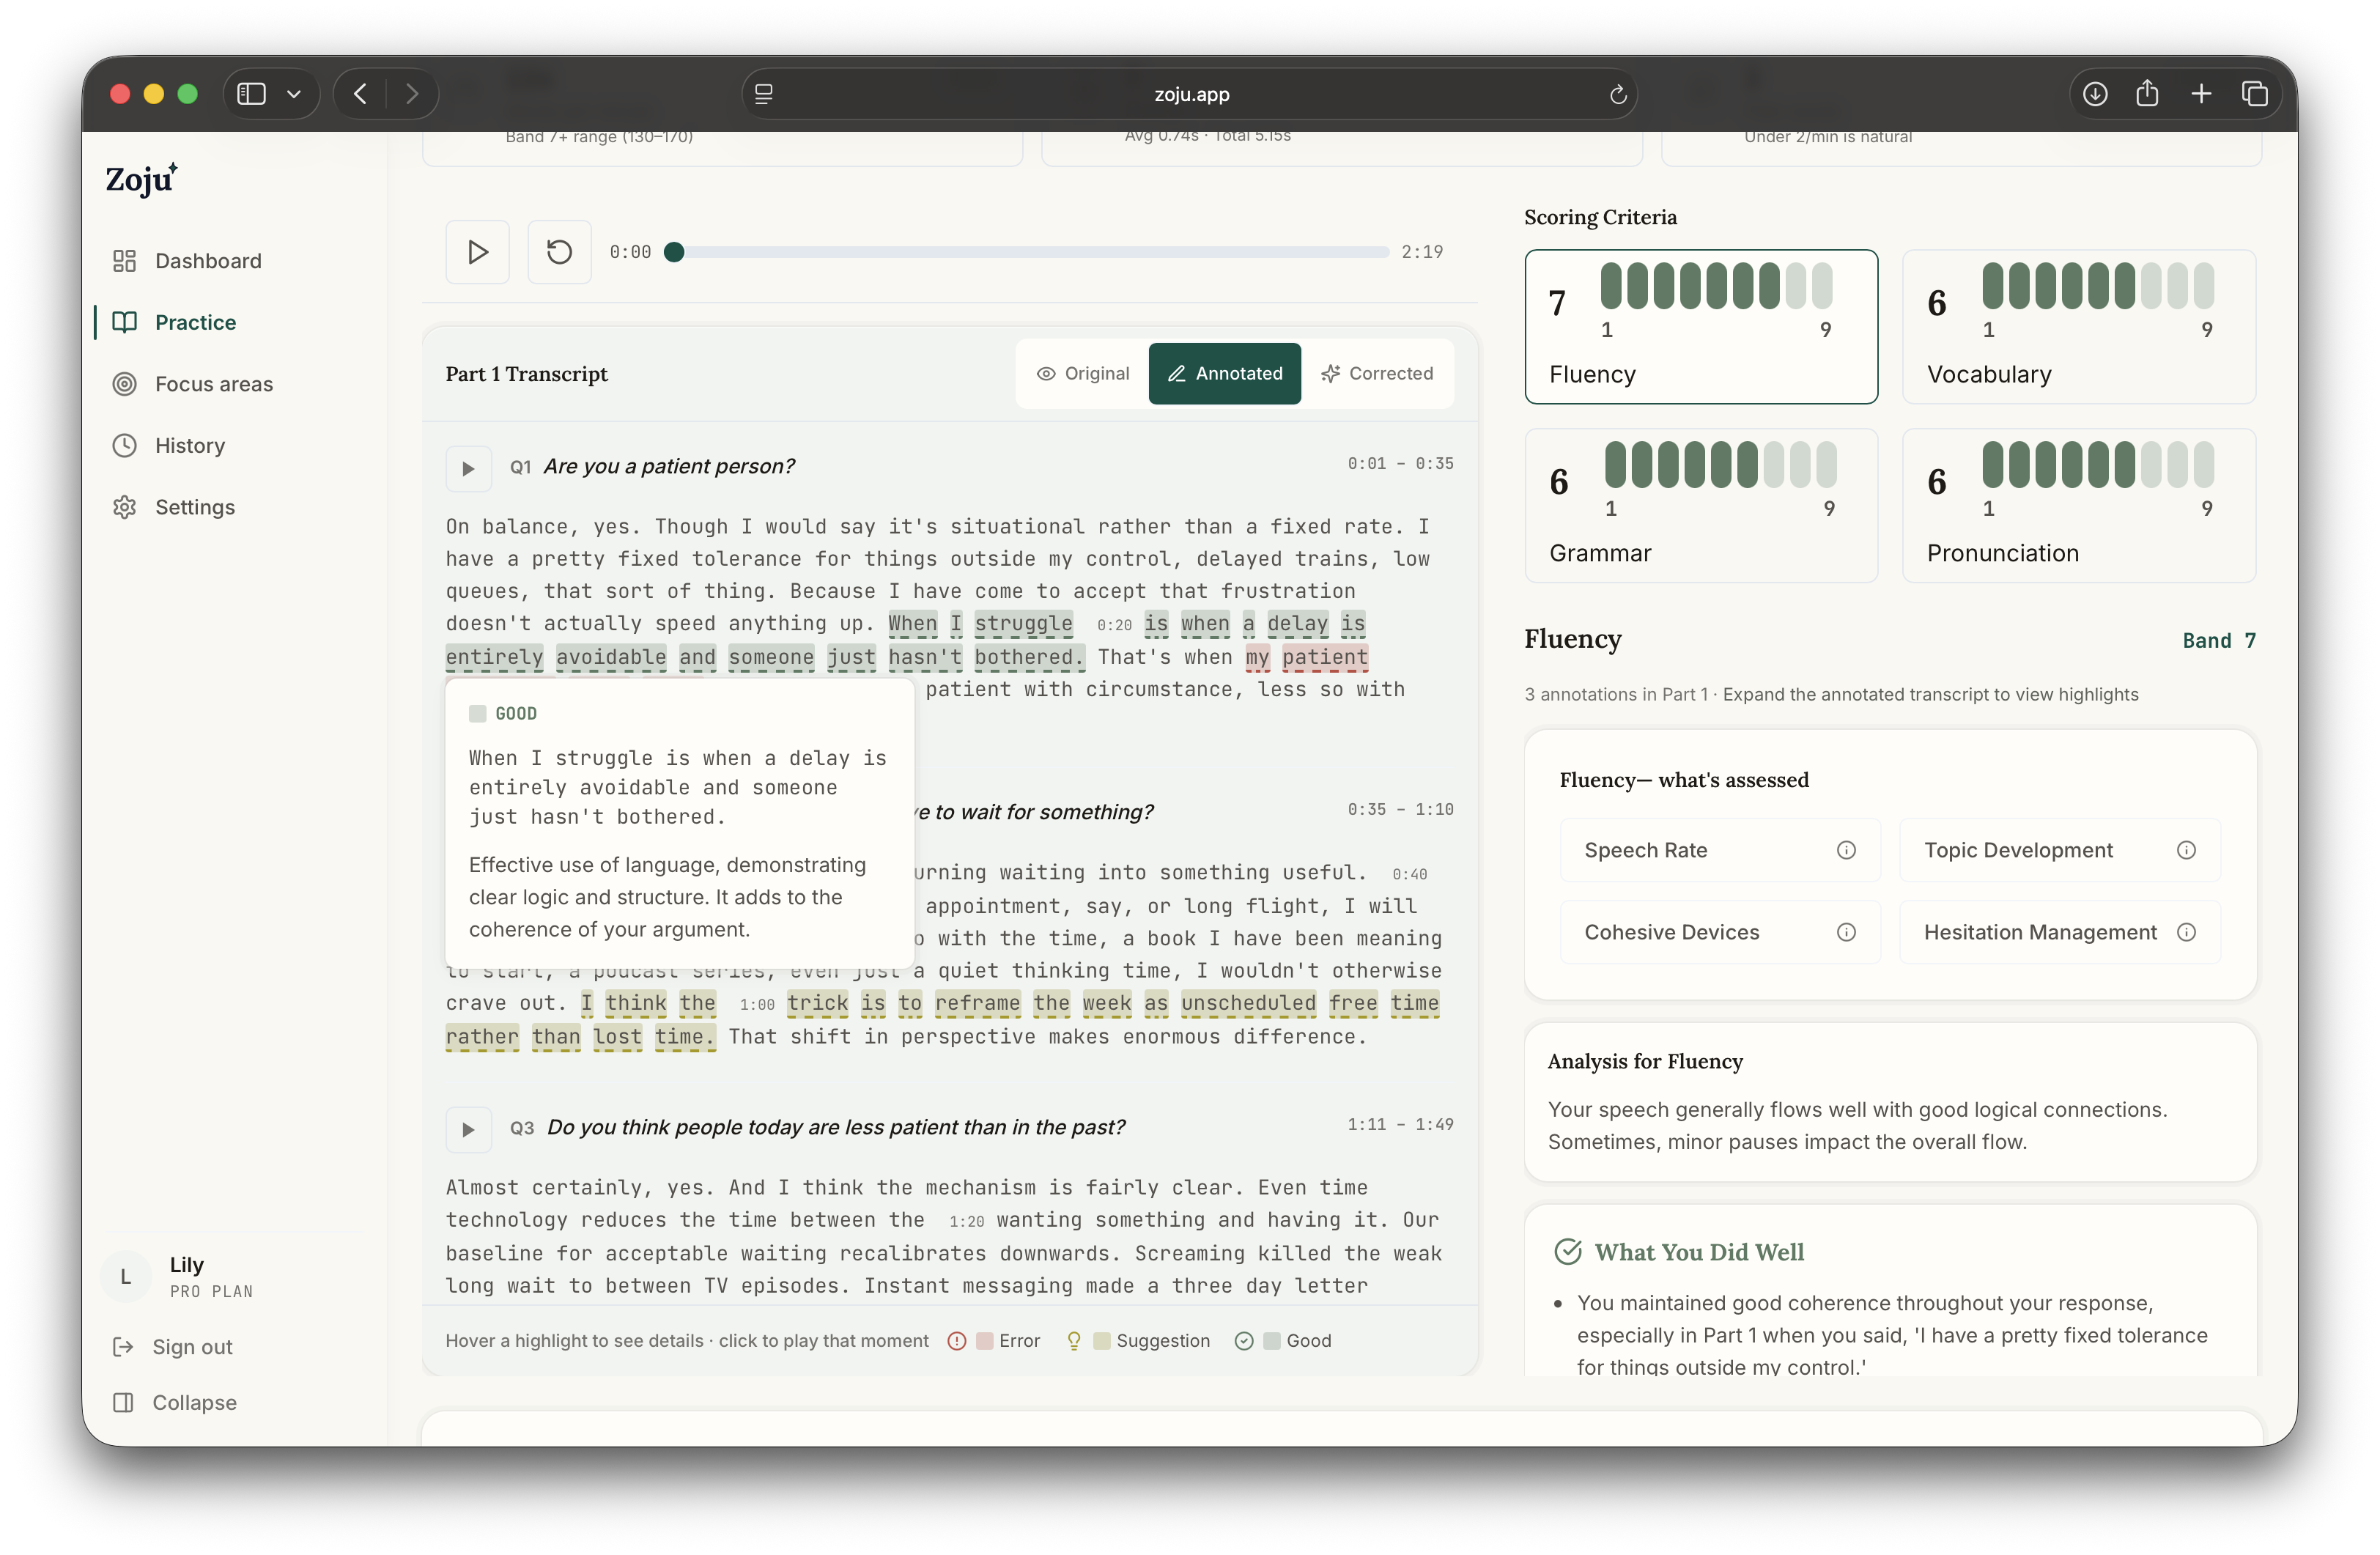The height and width of the screenshot is (1555, 2380).
Task: Switch transcript to Original view
Action: [x=1083, y=374]
